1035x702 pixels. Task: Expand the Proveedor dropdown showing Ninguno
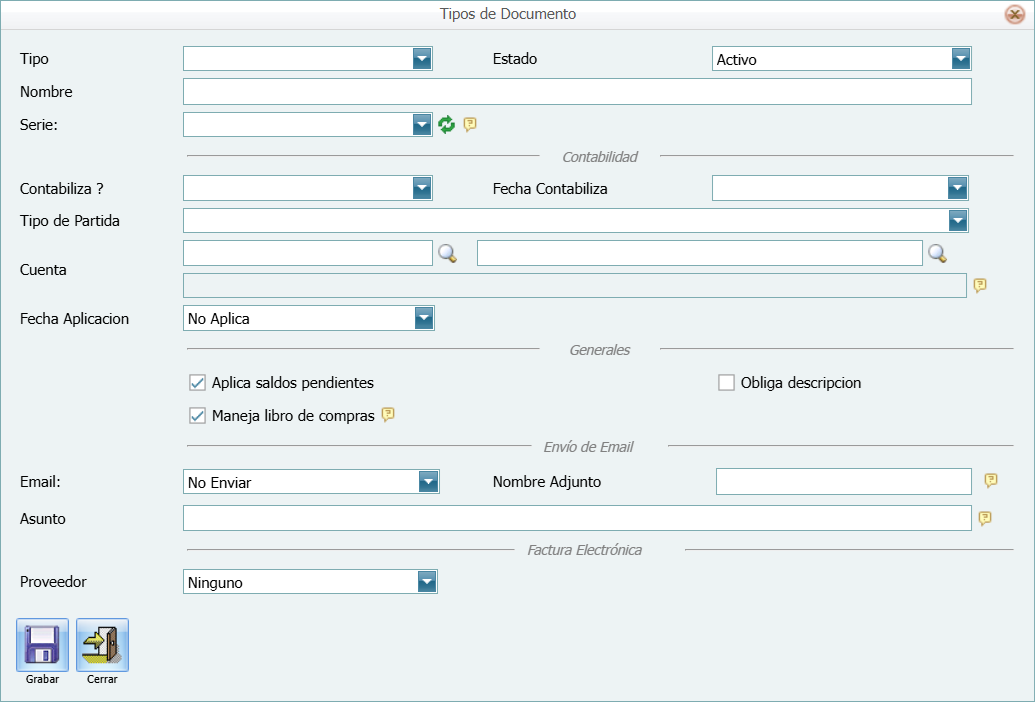pos(427,582)
